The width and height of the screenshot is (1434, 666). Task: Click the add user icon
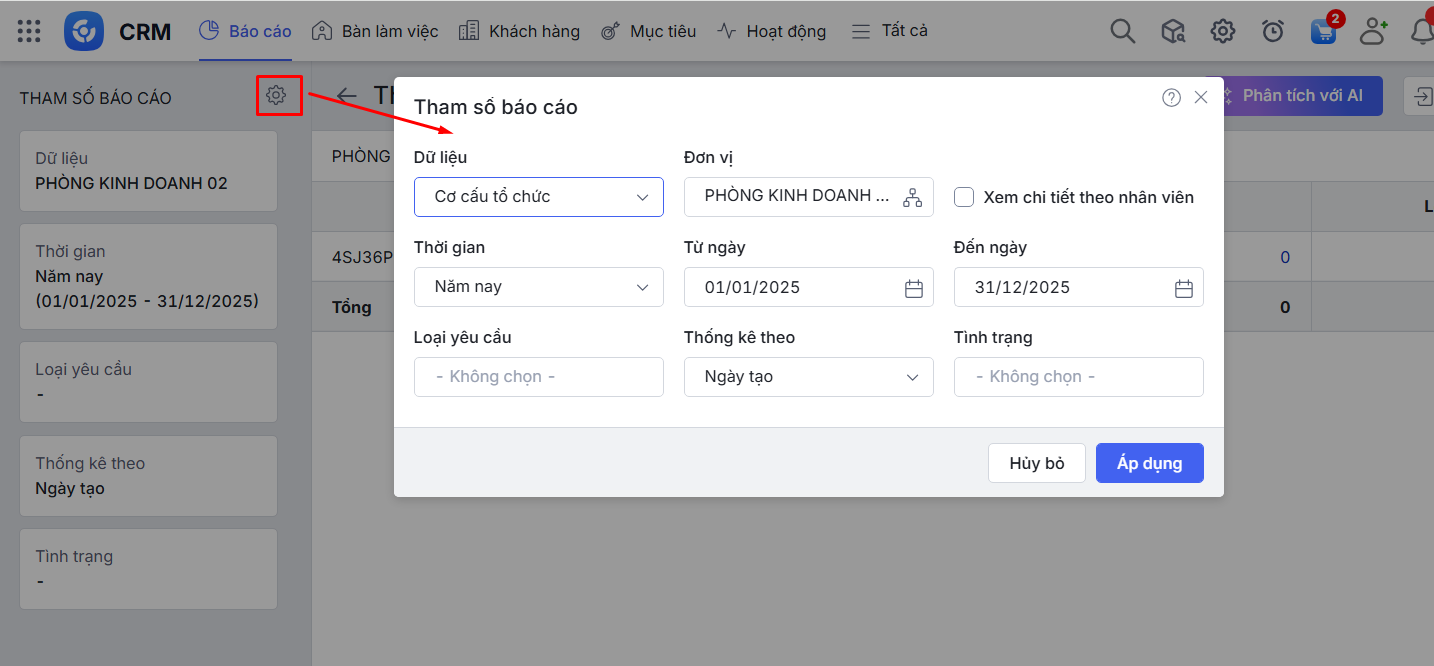tap(1374, 31)
